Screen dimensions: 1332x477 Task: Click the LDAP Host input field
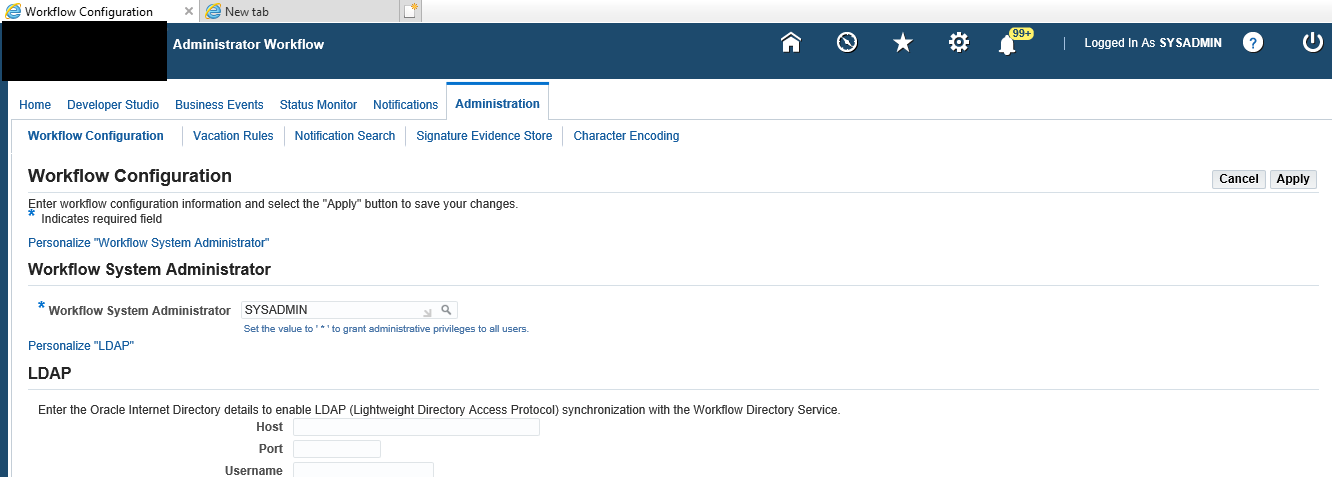click(x=416, y=427)
